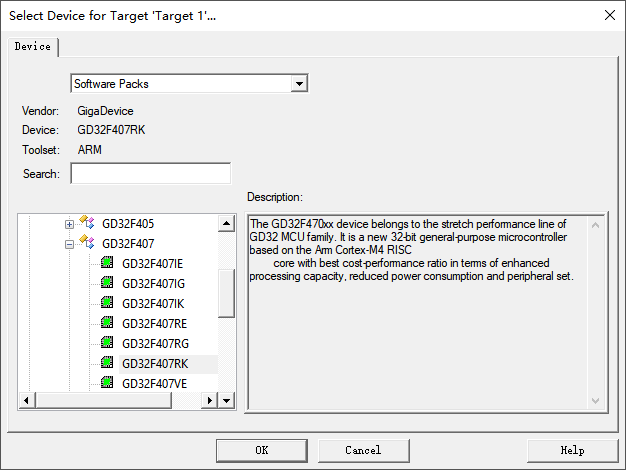Expand the GD32F405 tree node

(x=69, y=224)
